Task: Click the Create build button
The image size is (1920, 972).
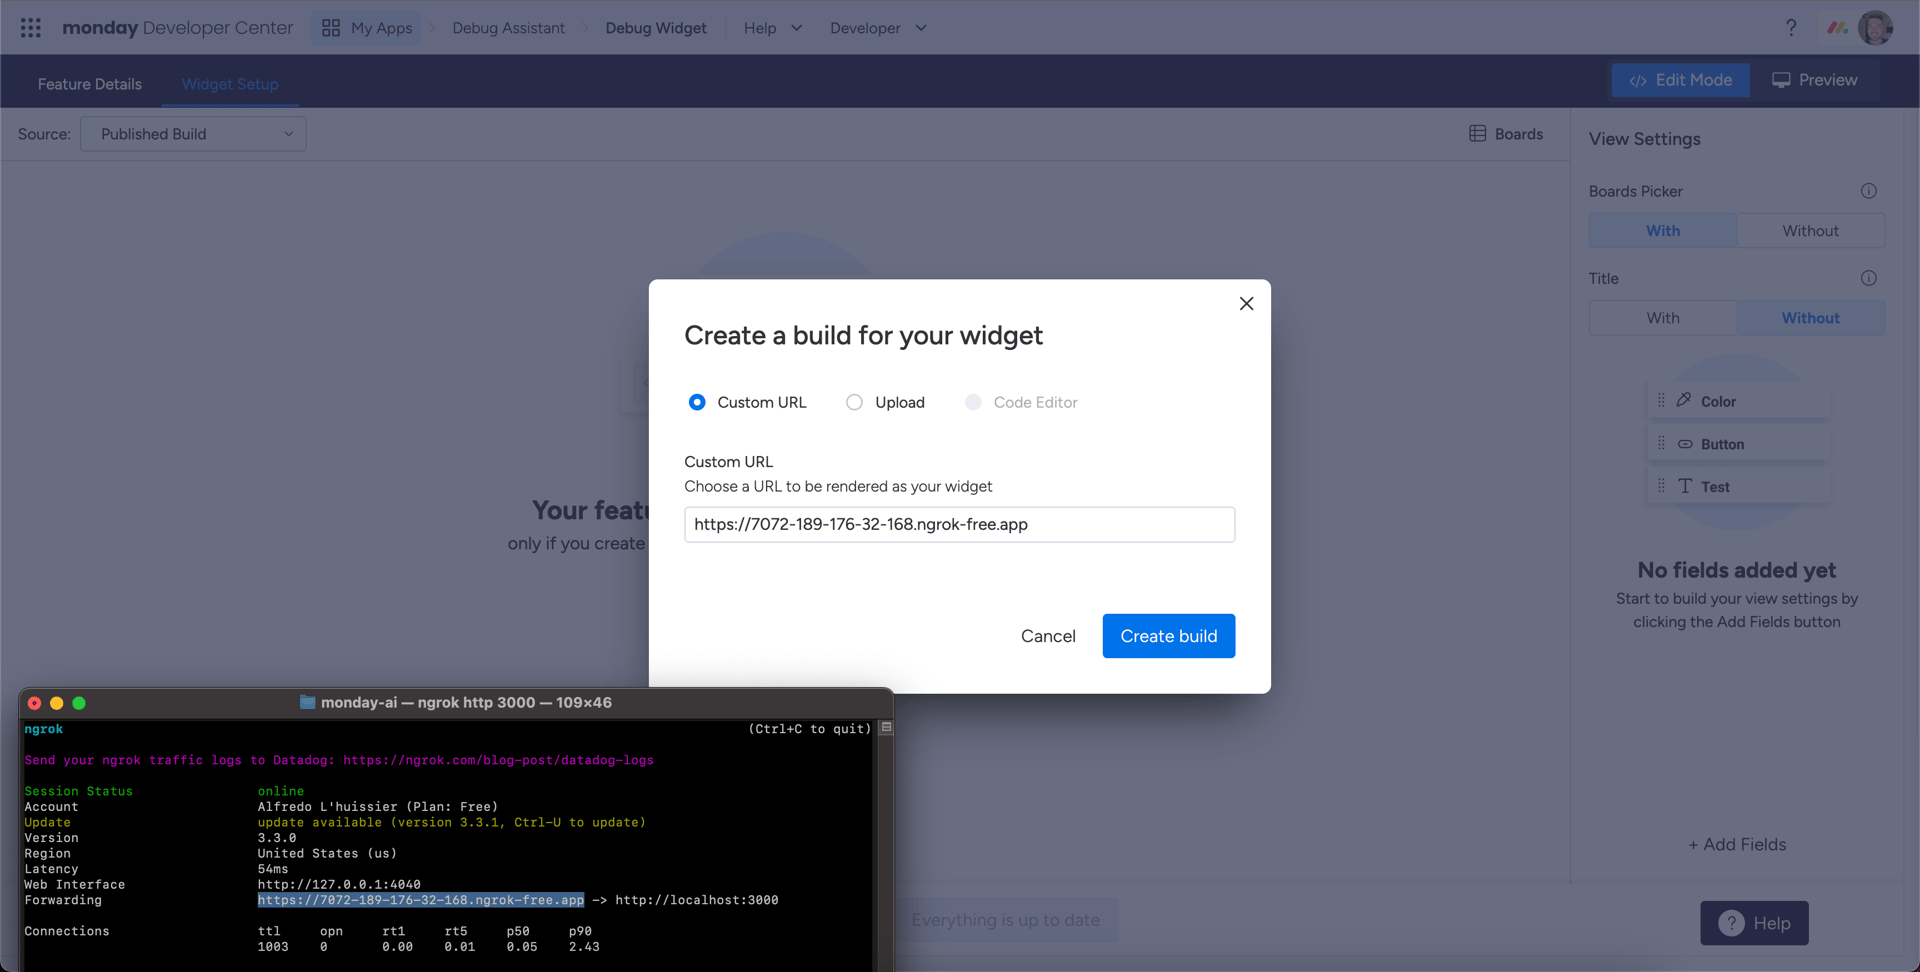Action: click(x=1169, y=636)
